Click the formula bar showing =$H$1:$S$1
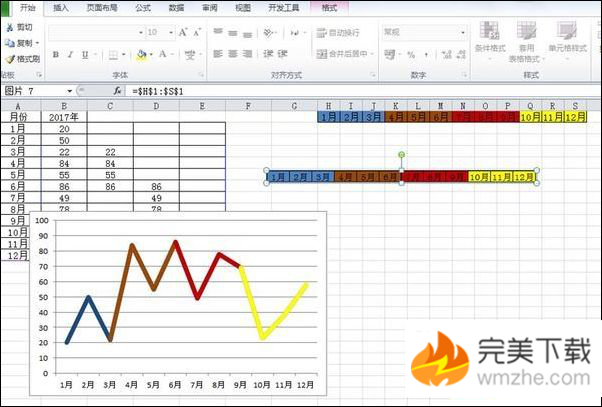This screenshot has width=602, height=407. (363, 91)
